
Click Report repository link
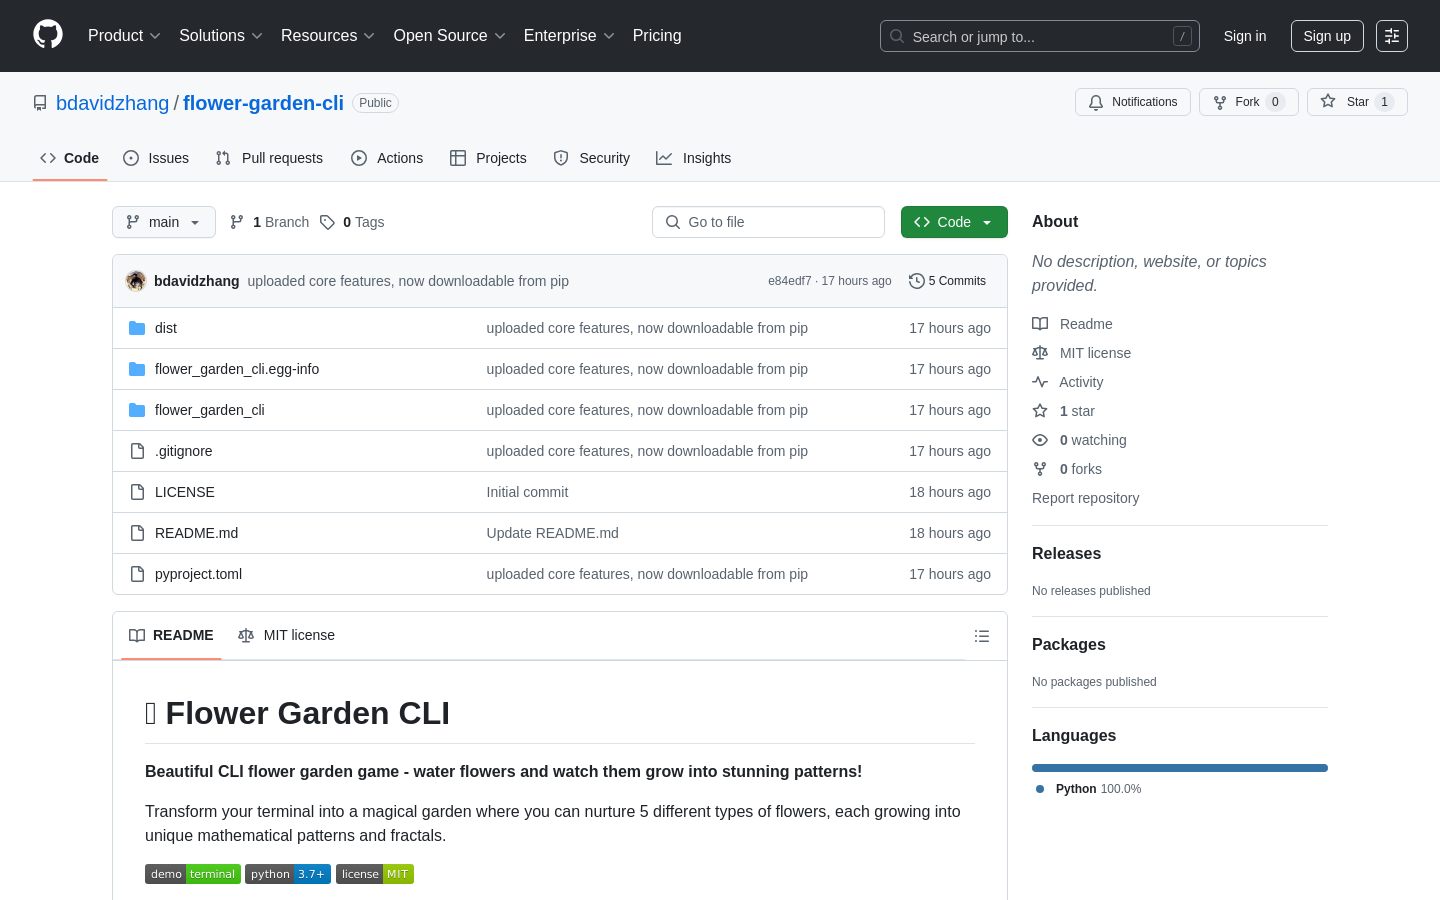(1085, 498)
